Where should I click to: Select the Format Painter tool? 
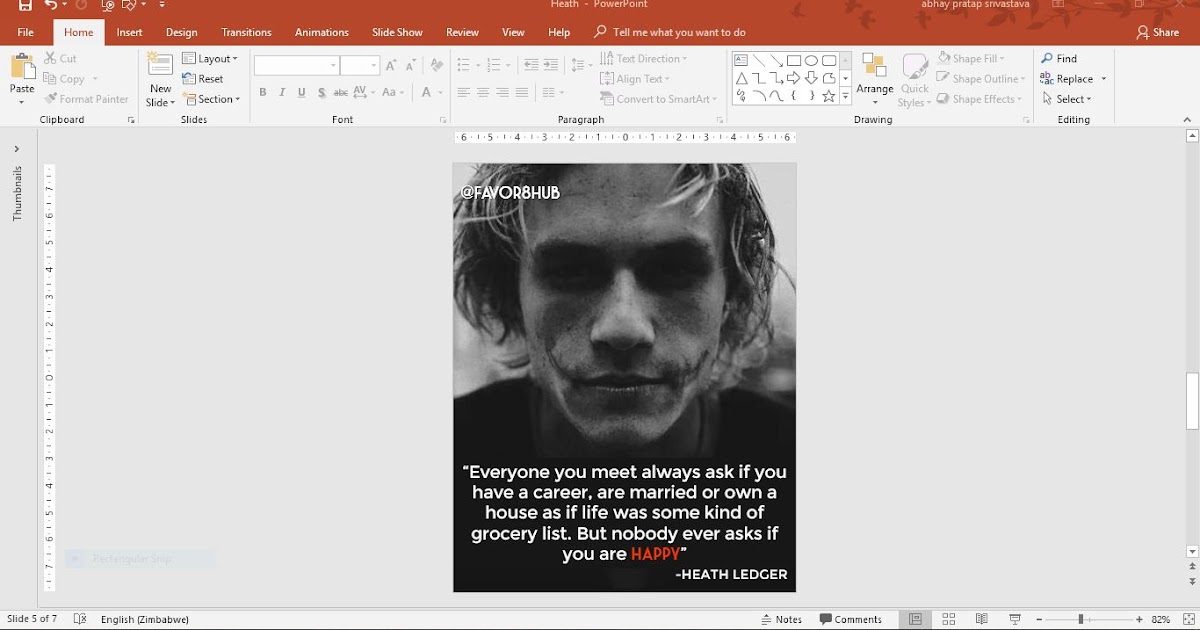point(87,99)
